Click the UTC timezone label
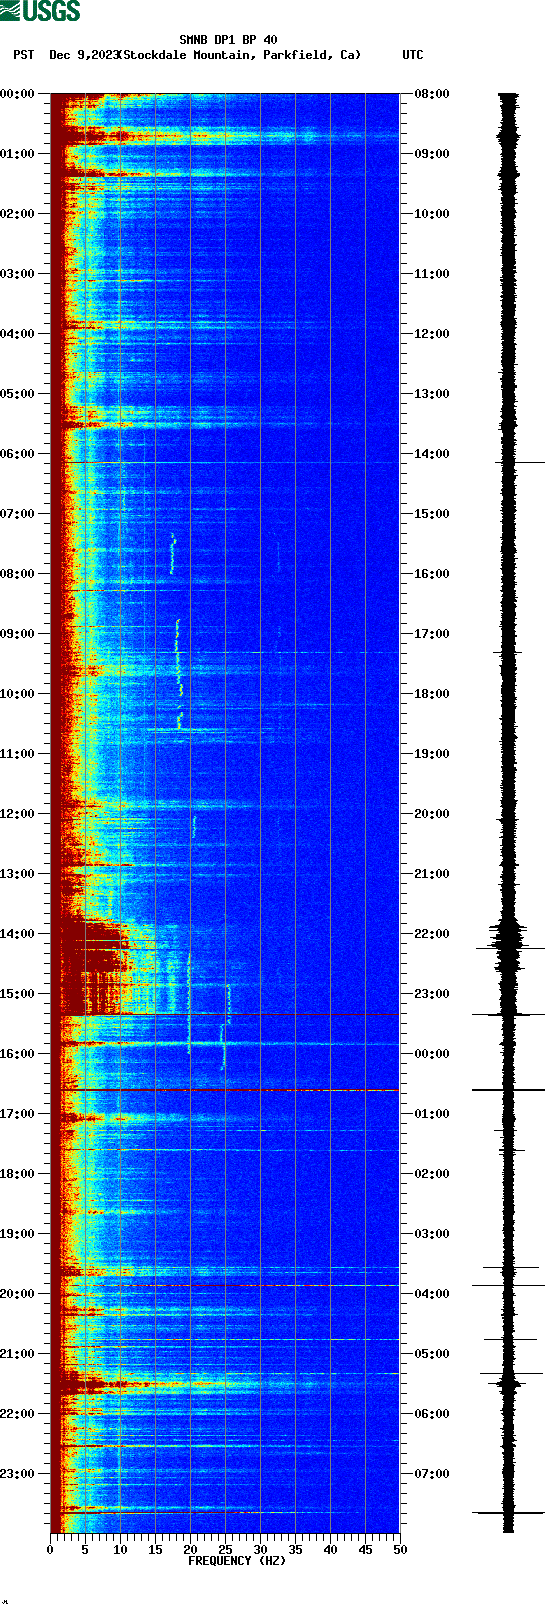552x1613 pixels. click(x=413, y=55)
